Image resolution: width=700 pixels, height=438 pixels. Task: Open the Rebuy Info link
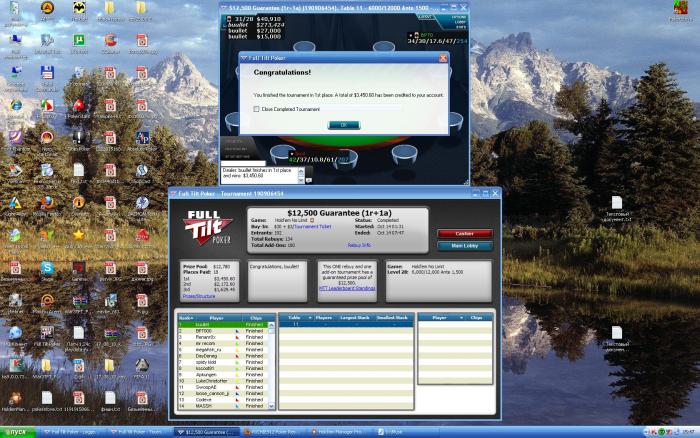[359, 245]
